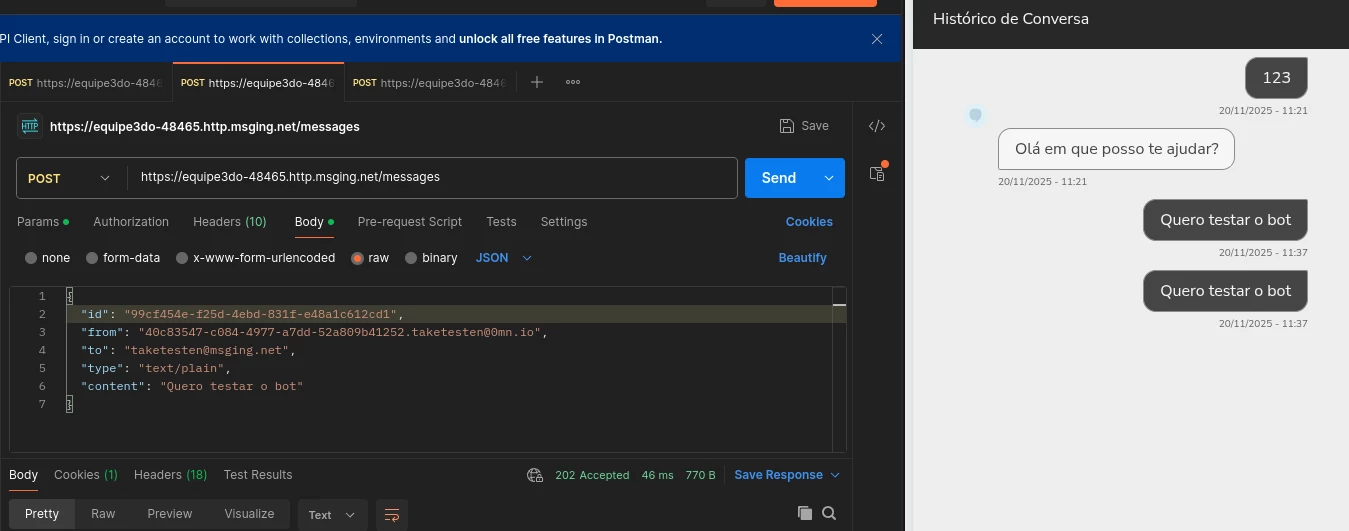Viewport: 1349px width, 531px height.
Task: Open the Test Results tab
Action: (258, 475)
